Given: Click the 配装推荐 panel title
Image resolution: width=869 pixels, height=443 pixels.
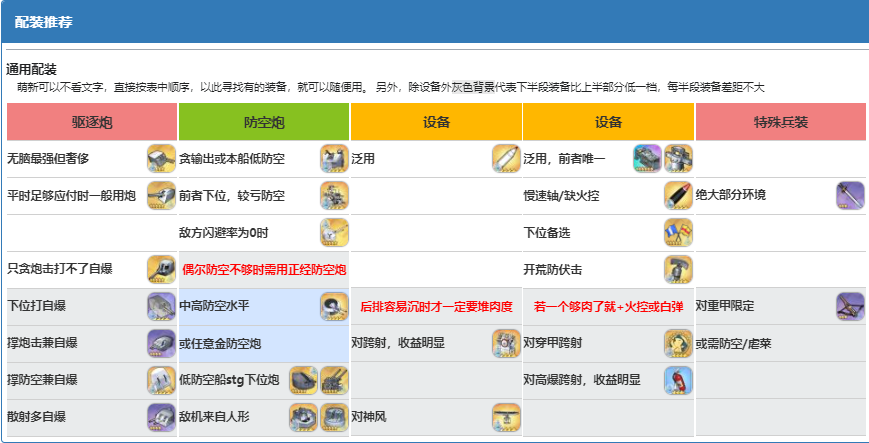Looking at the screenshot, I should (43, 23).
